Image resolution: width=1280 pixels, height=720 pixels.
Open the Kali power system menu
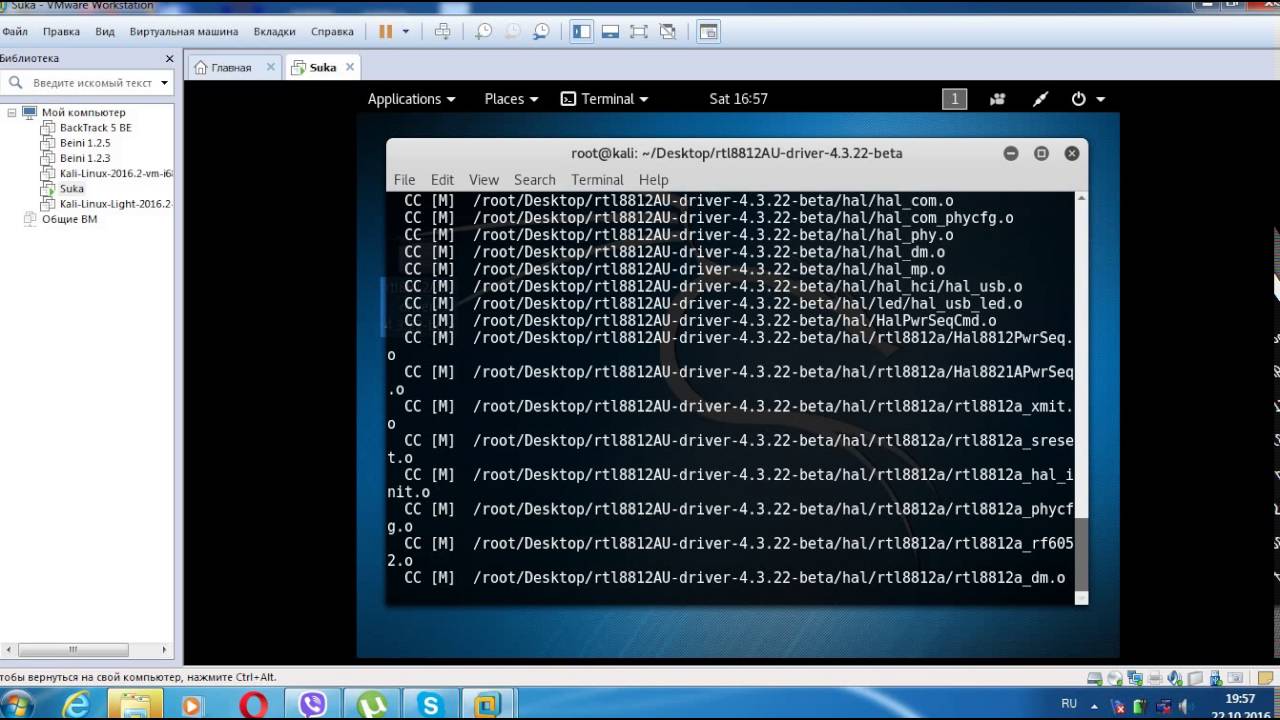1087,99
